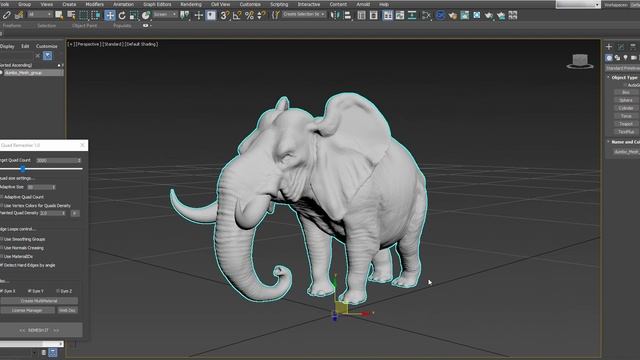Open the Animation menu
640x360 pixels.
123,4
